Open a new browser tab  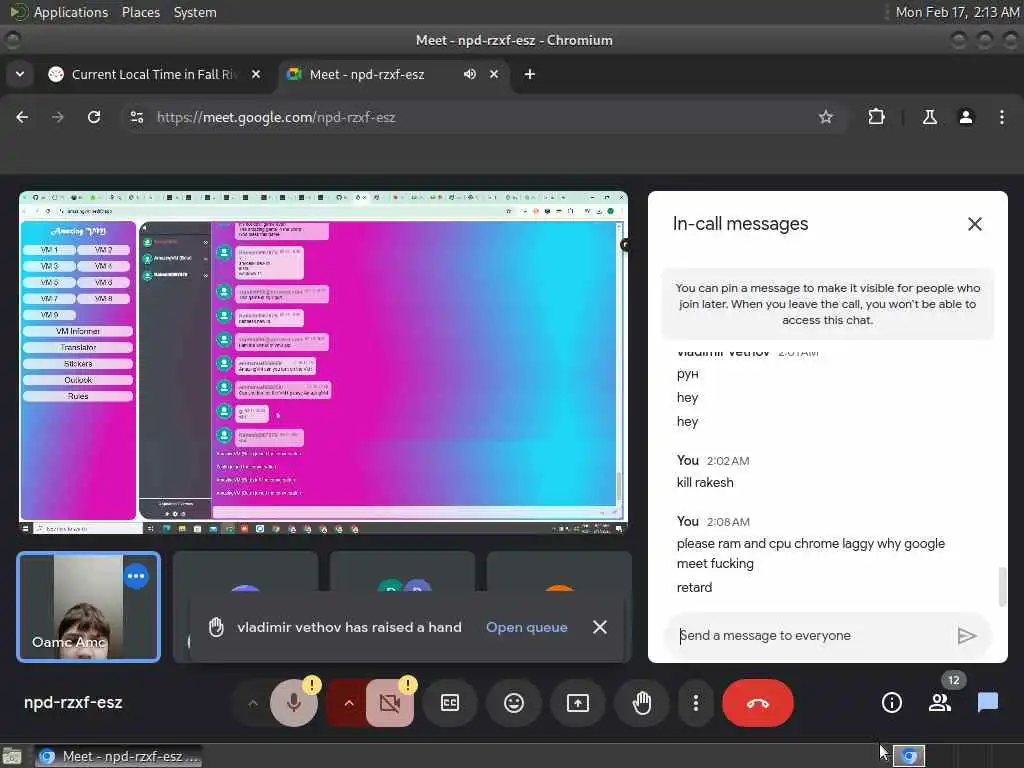(x=530, y=74)
